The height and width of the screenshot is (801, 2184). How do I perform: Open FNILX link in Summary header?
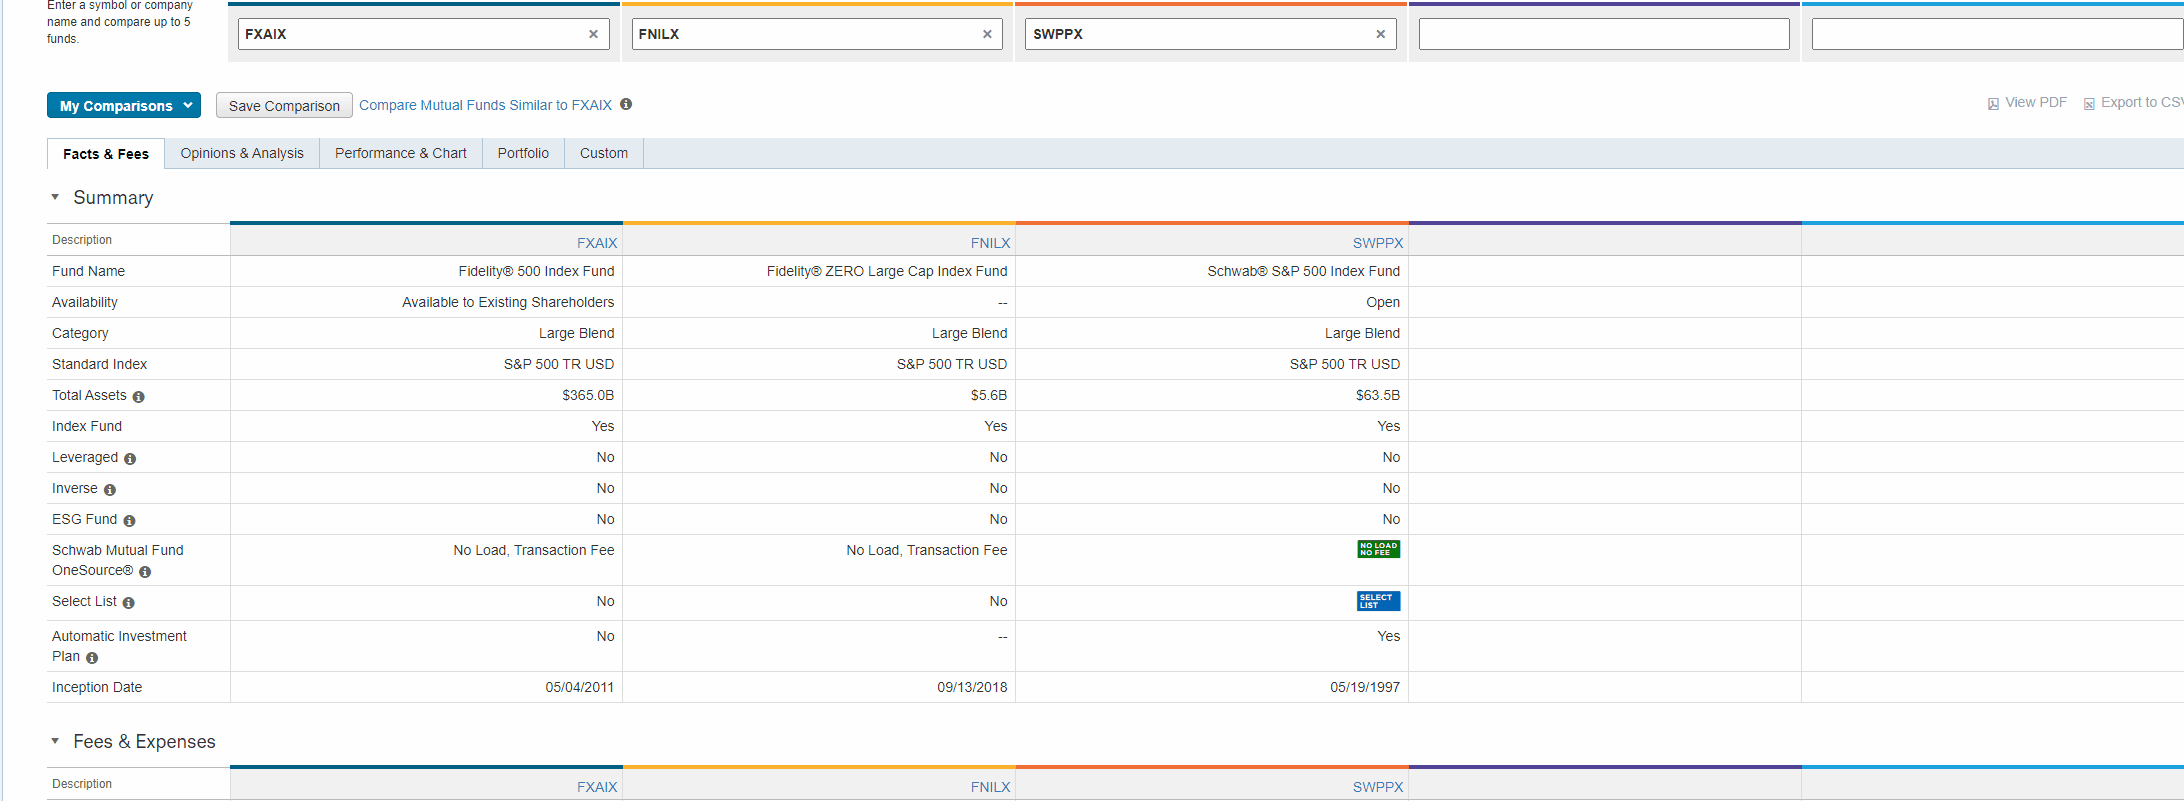(x=990, y=243)
